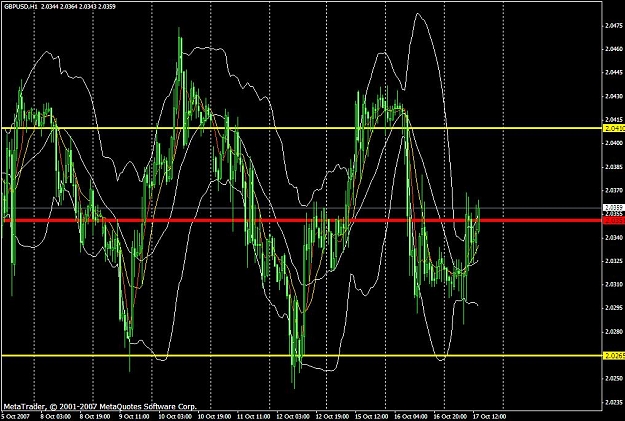Image resolution: width=625 pixels, height=421 pixels.
Task: Select the upper yellow horizontal line
Action: [303, 128]
